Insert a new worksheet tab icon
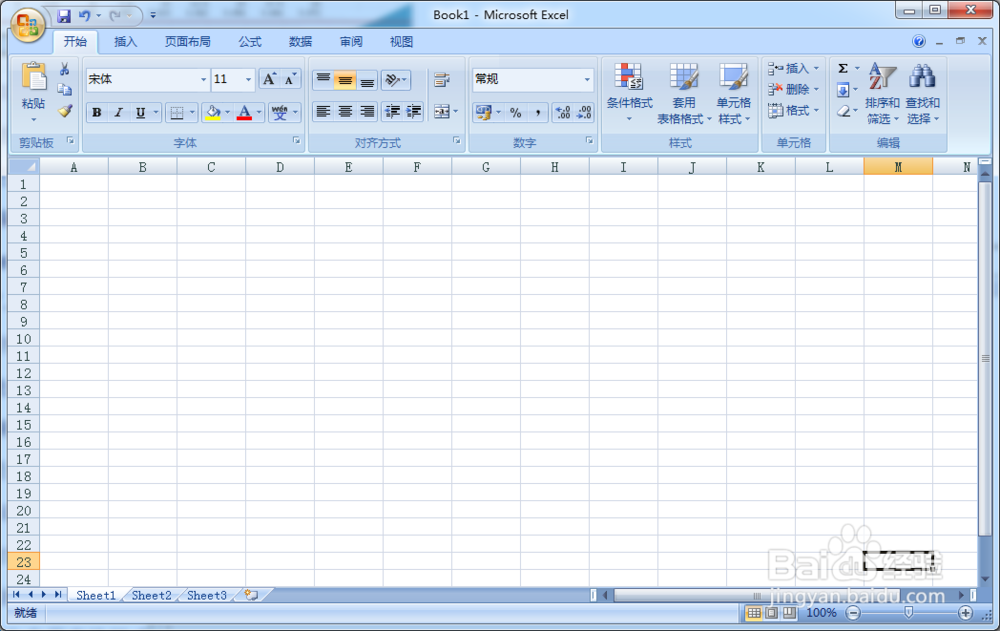Screen dimensions: 1000x631 (x=251, y=595)
